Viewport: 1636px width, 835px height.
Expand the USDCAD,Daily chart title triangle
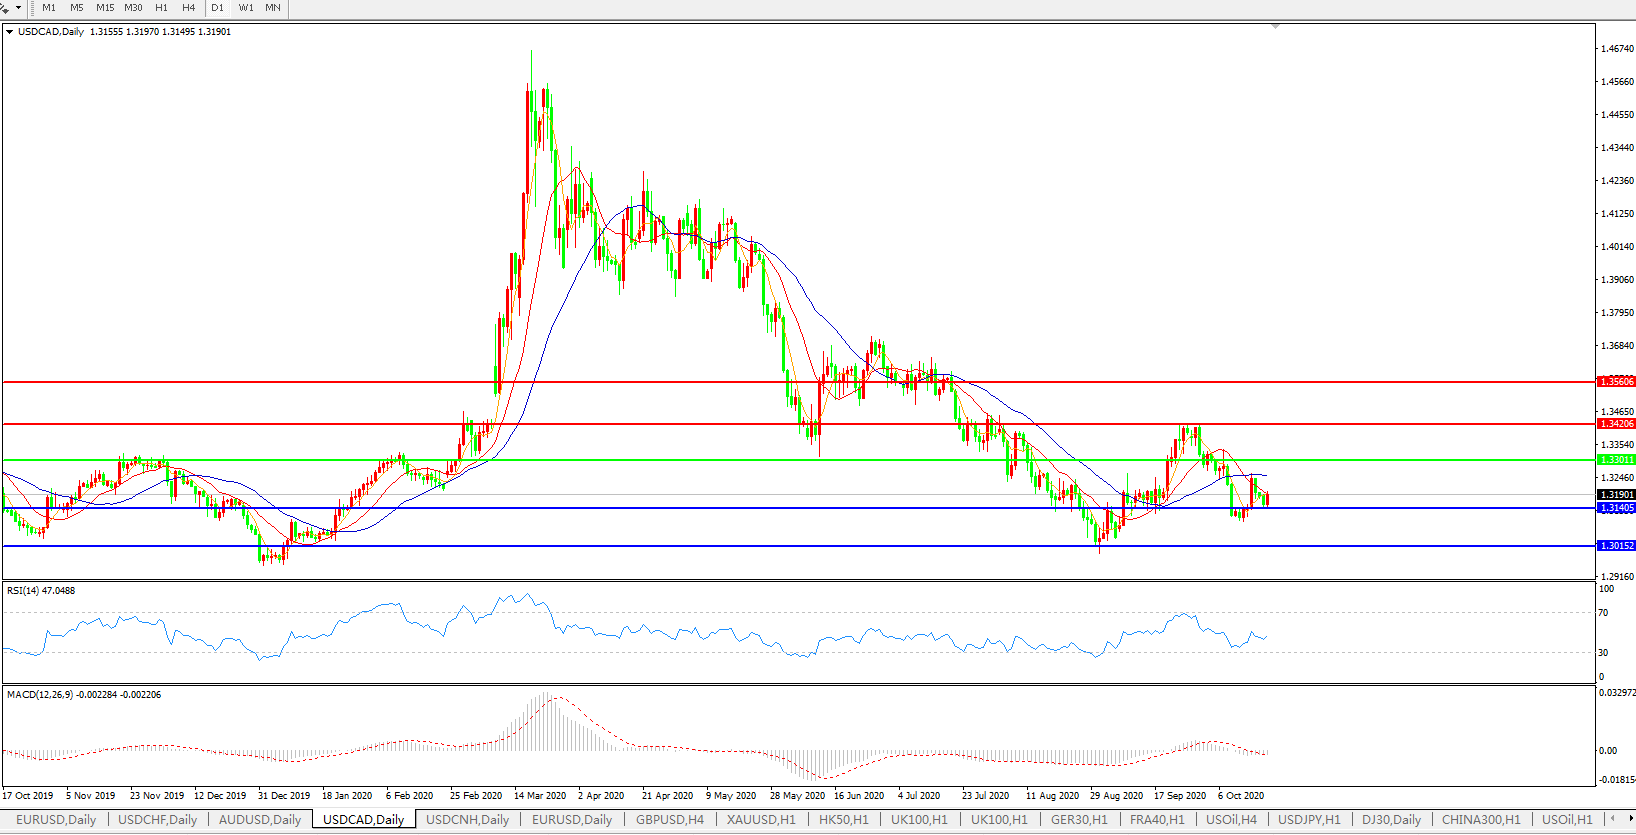pos(10,32)
